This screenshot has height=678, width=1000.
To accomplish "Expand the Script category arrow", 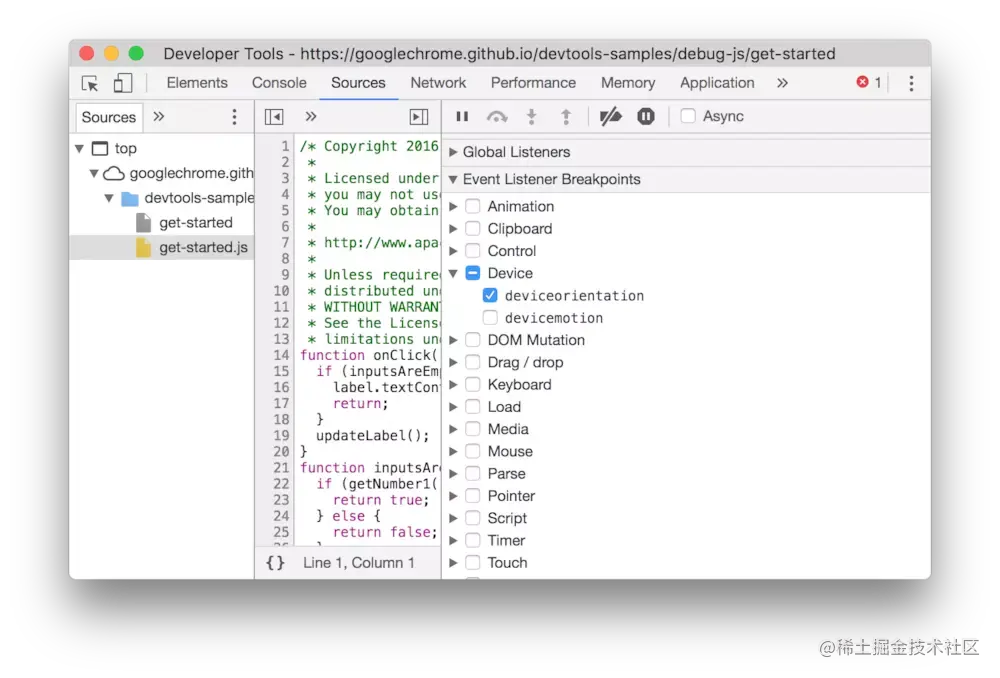I will (453, 519).
